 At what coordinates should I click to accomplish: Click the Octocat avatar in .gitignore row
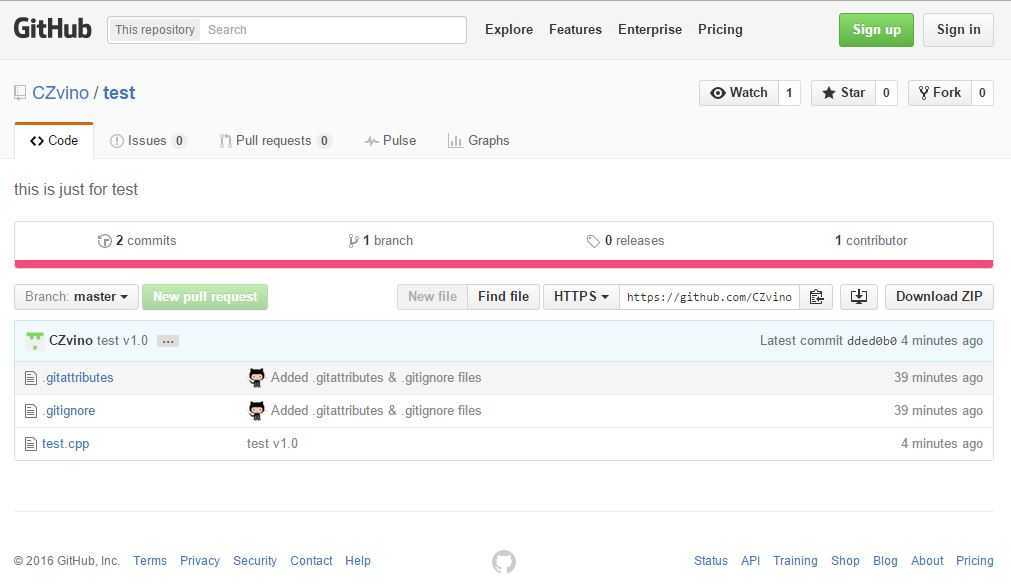coord(257,410)
